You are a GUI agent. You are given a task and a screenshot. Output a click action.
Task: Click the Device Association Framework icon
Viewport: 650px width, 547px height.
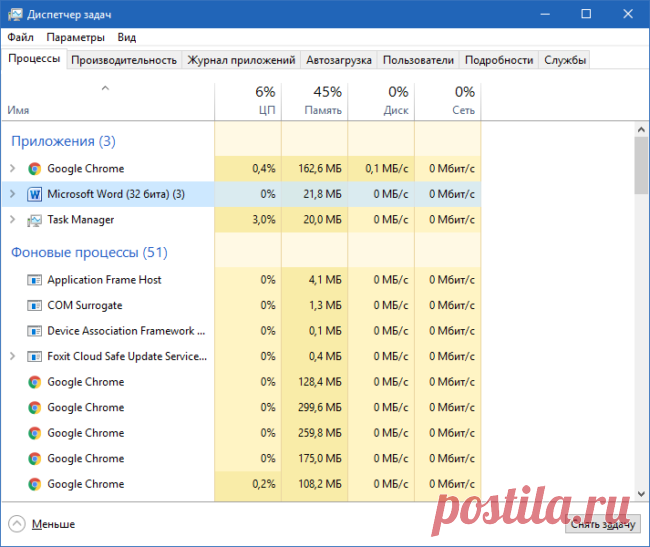pyautogui.click(x=35, y=332)
